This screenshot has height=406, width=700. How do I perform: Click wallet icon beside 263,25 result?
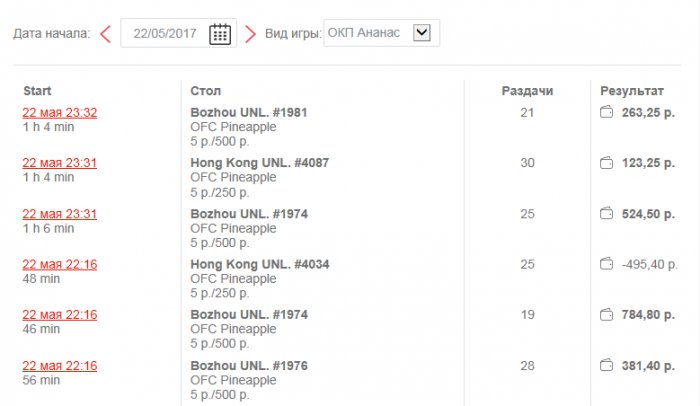[605, 113]
